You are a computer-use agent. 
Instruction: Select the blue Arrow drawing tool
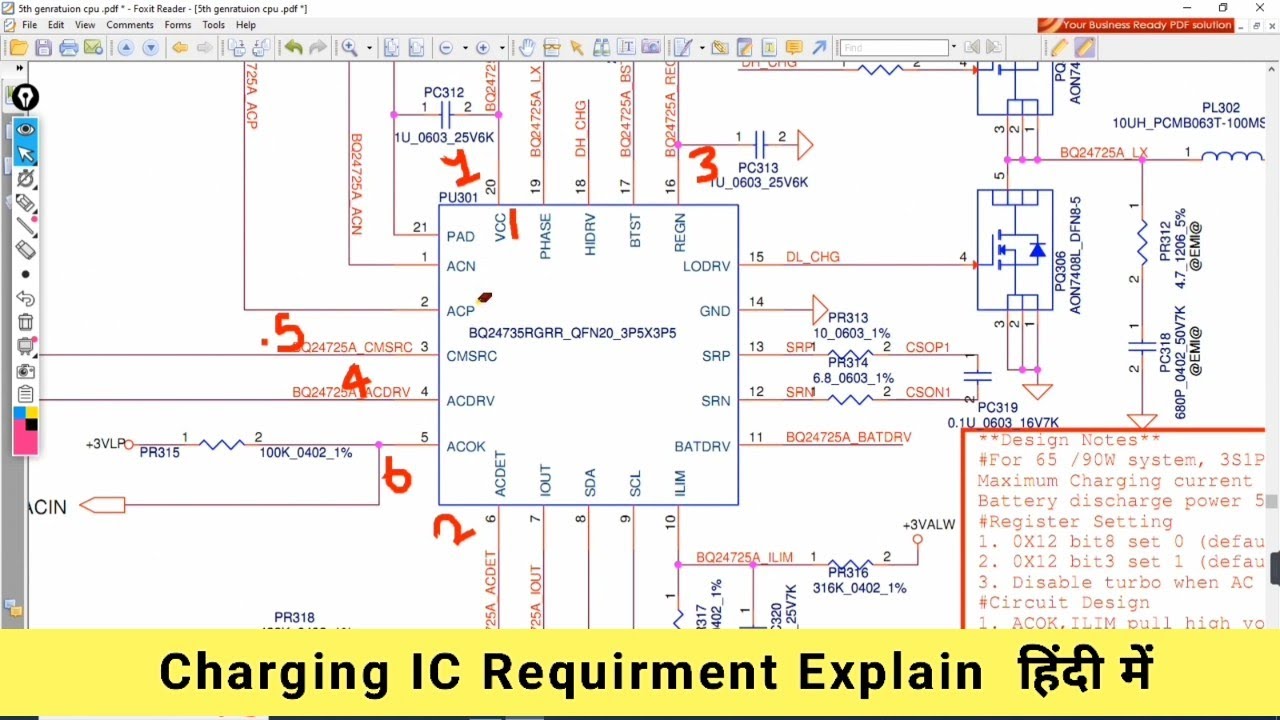pyautogui.click(x=819, y=47)
